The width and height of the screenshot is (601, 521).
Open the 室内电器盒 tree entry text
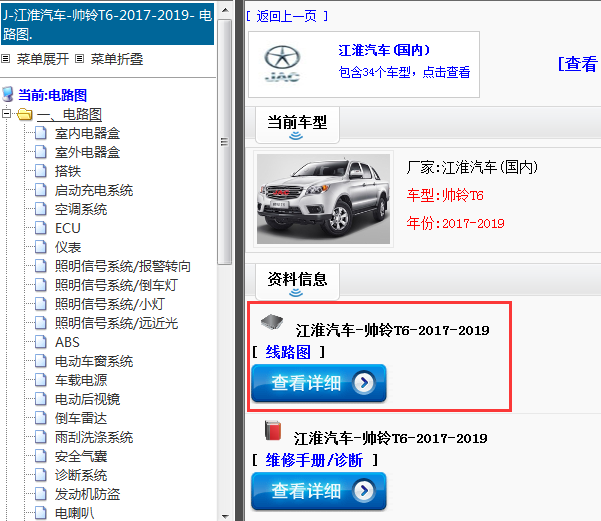point(87,133)
